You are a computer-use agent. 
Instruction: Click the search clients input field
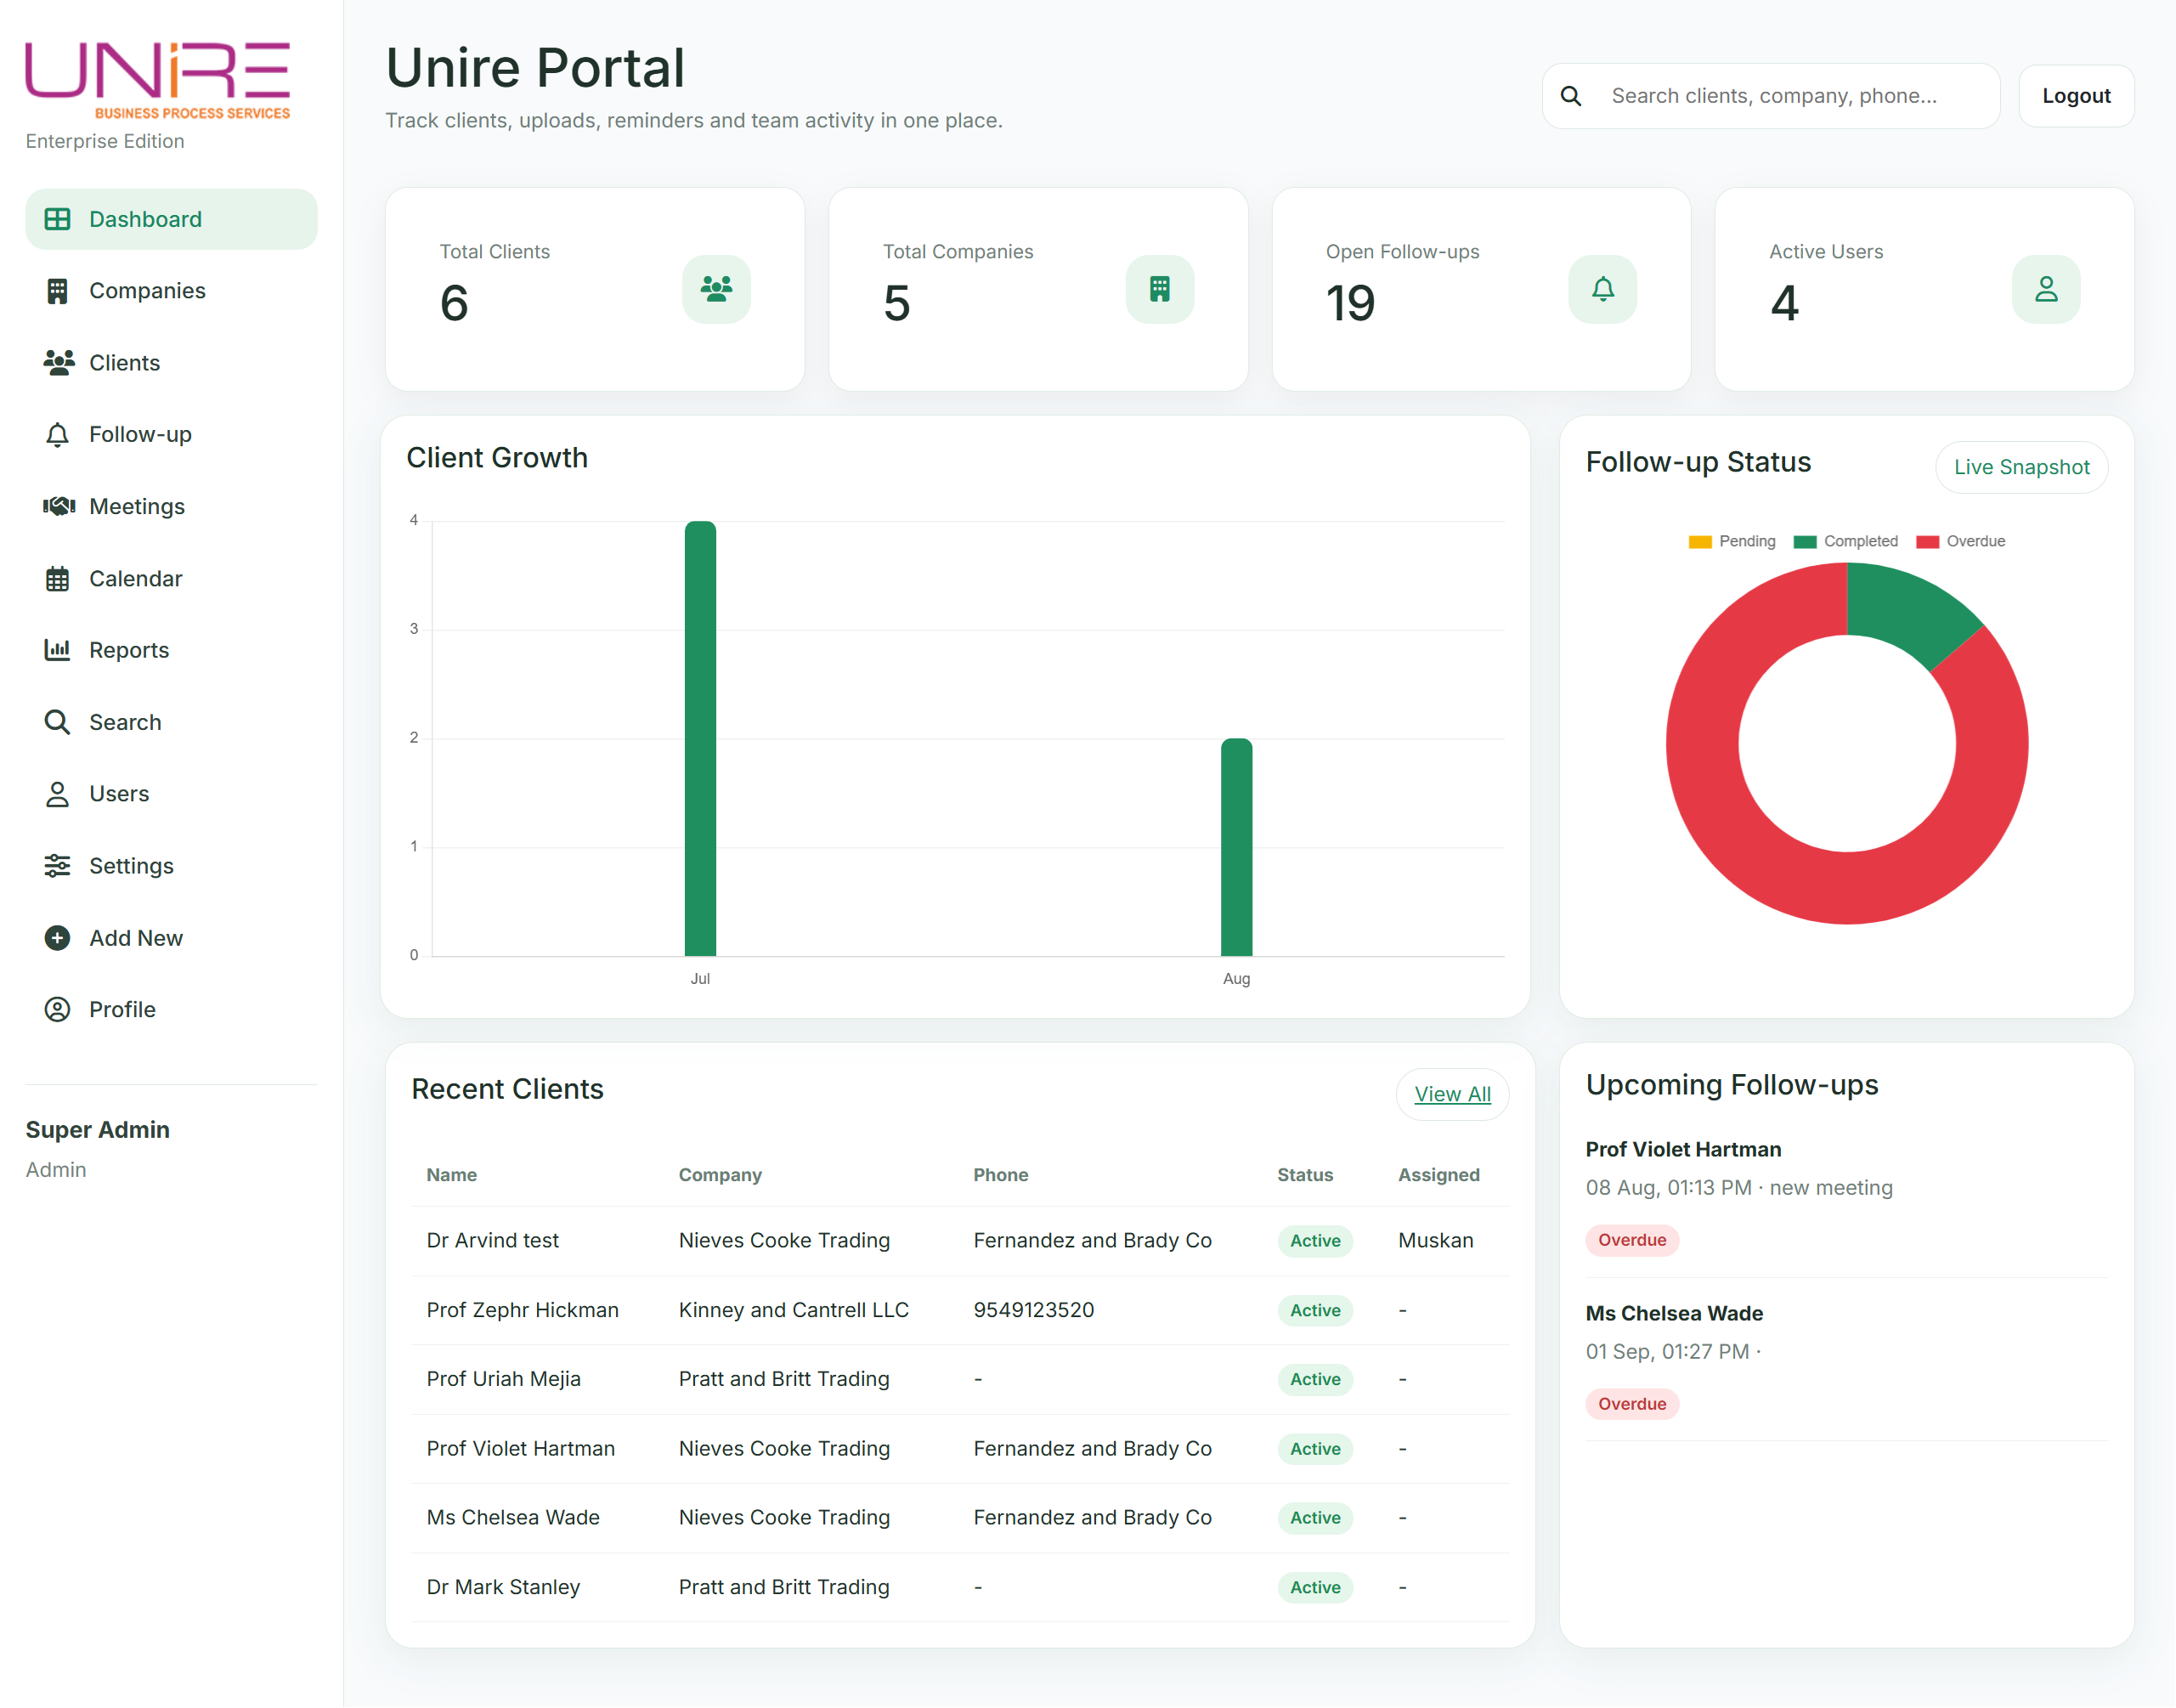pyautogui.click(x=1770, y=96)
